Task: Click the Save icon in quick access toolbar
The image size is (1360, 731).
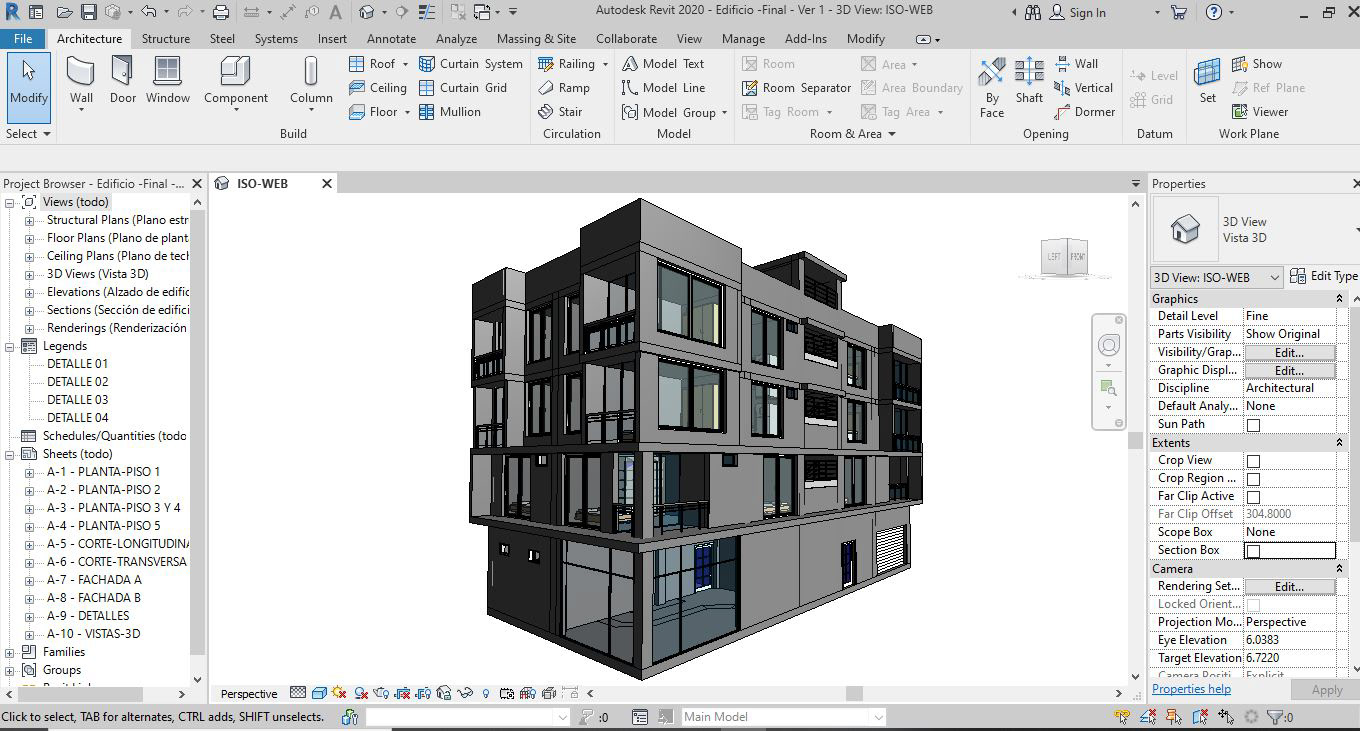Action: [x=88, y=13]
